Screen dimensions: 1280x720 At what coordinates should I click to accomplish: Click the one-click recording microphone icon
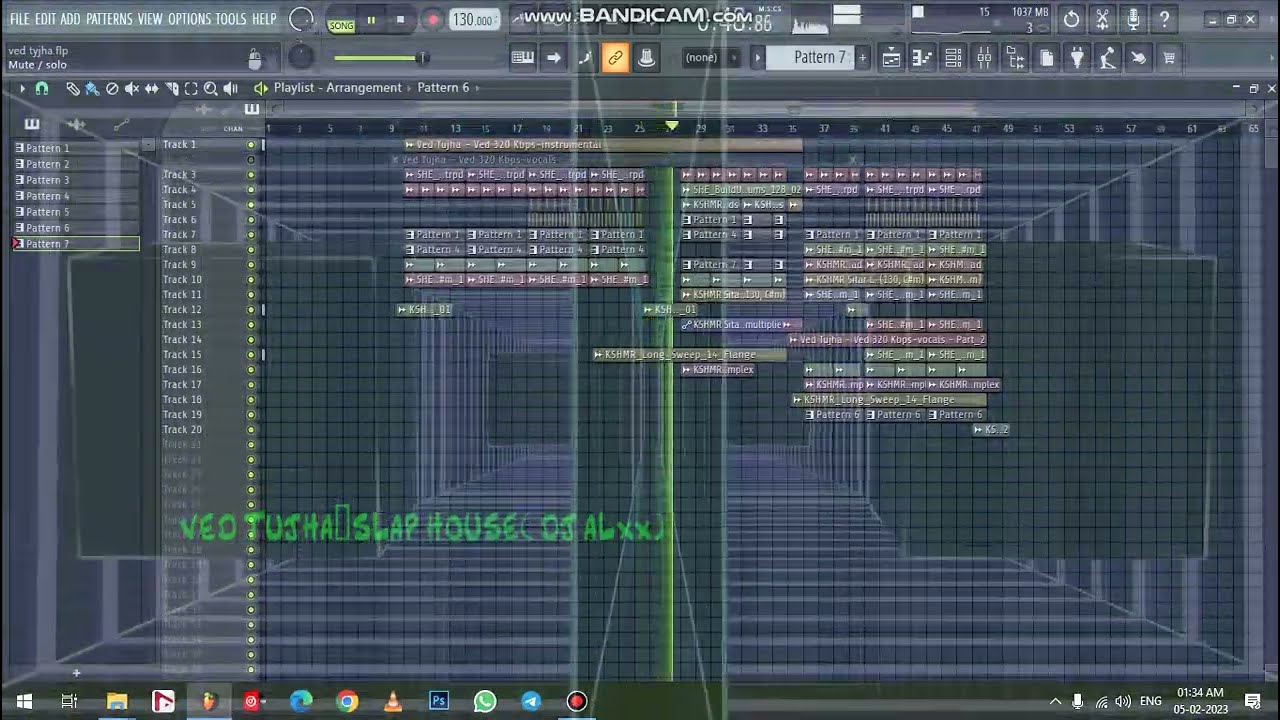(1133, 19)
